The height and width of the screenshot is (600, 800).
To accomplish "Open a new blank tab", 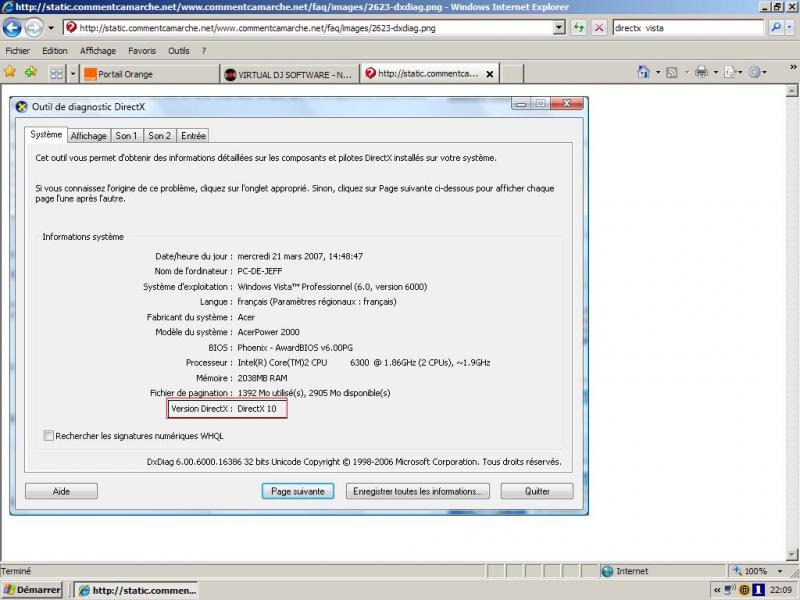I will [512, 74].
